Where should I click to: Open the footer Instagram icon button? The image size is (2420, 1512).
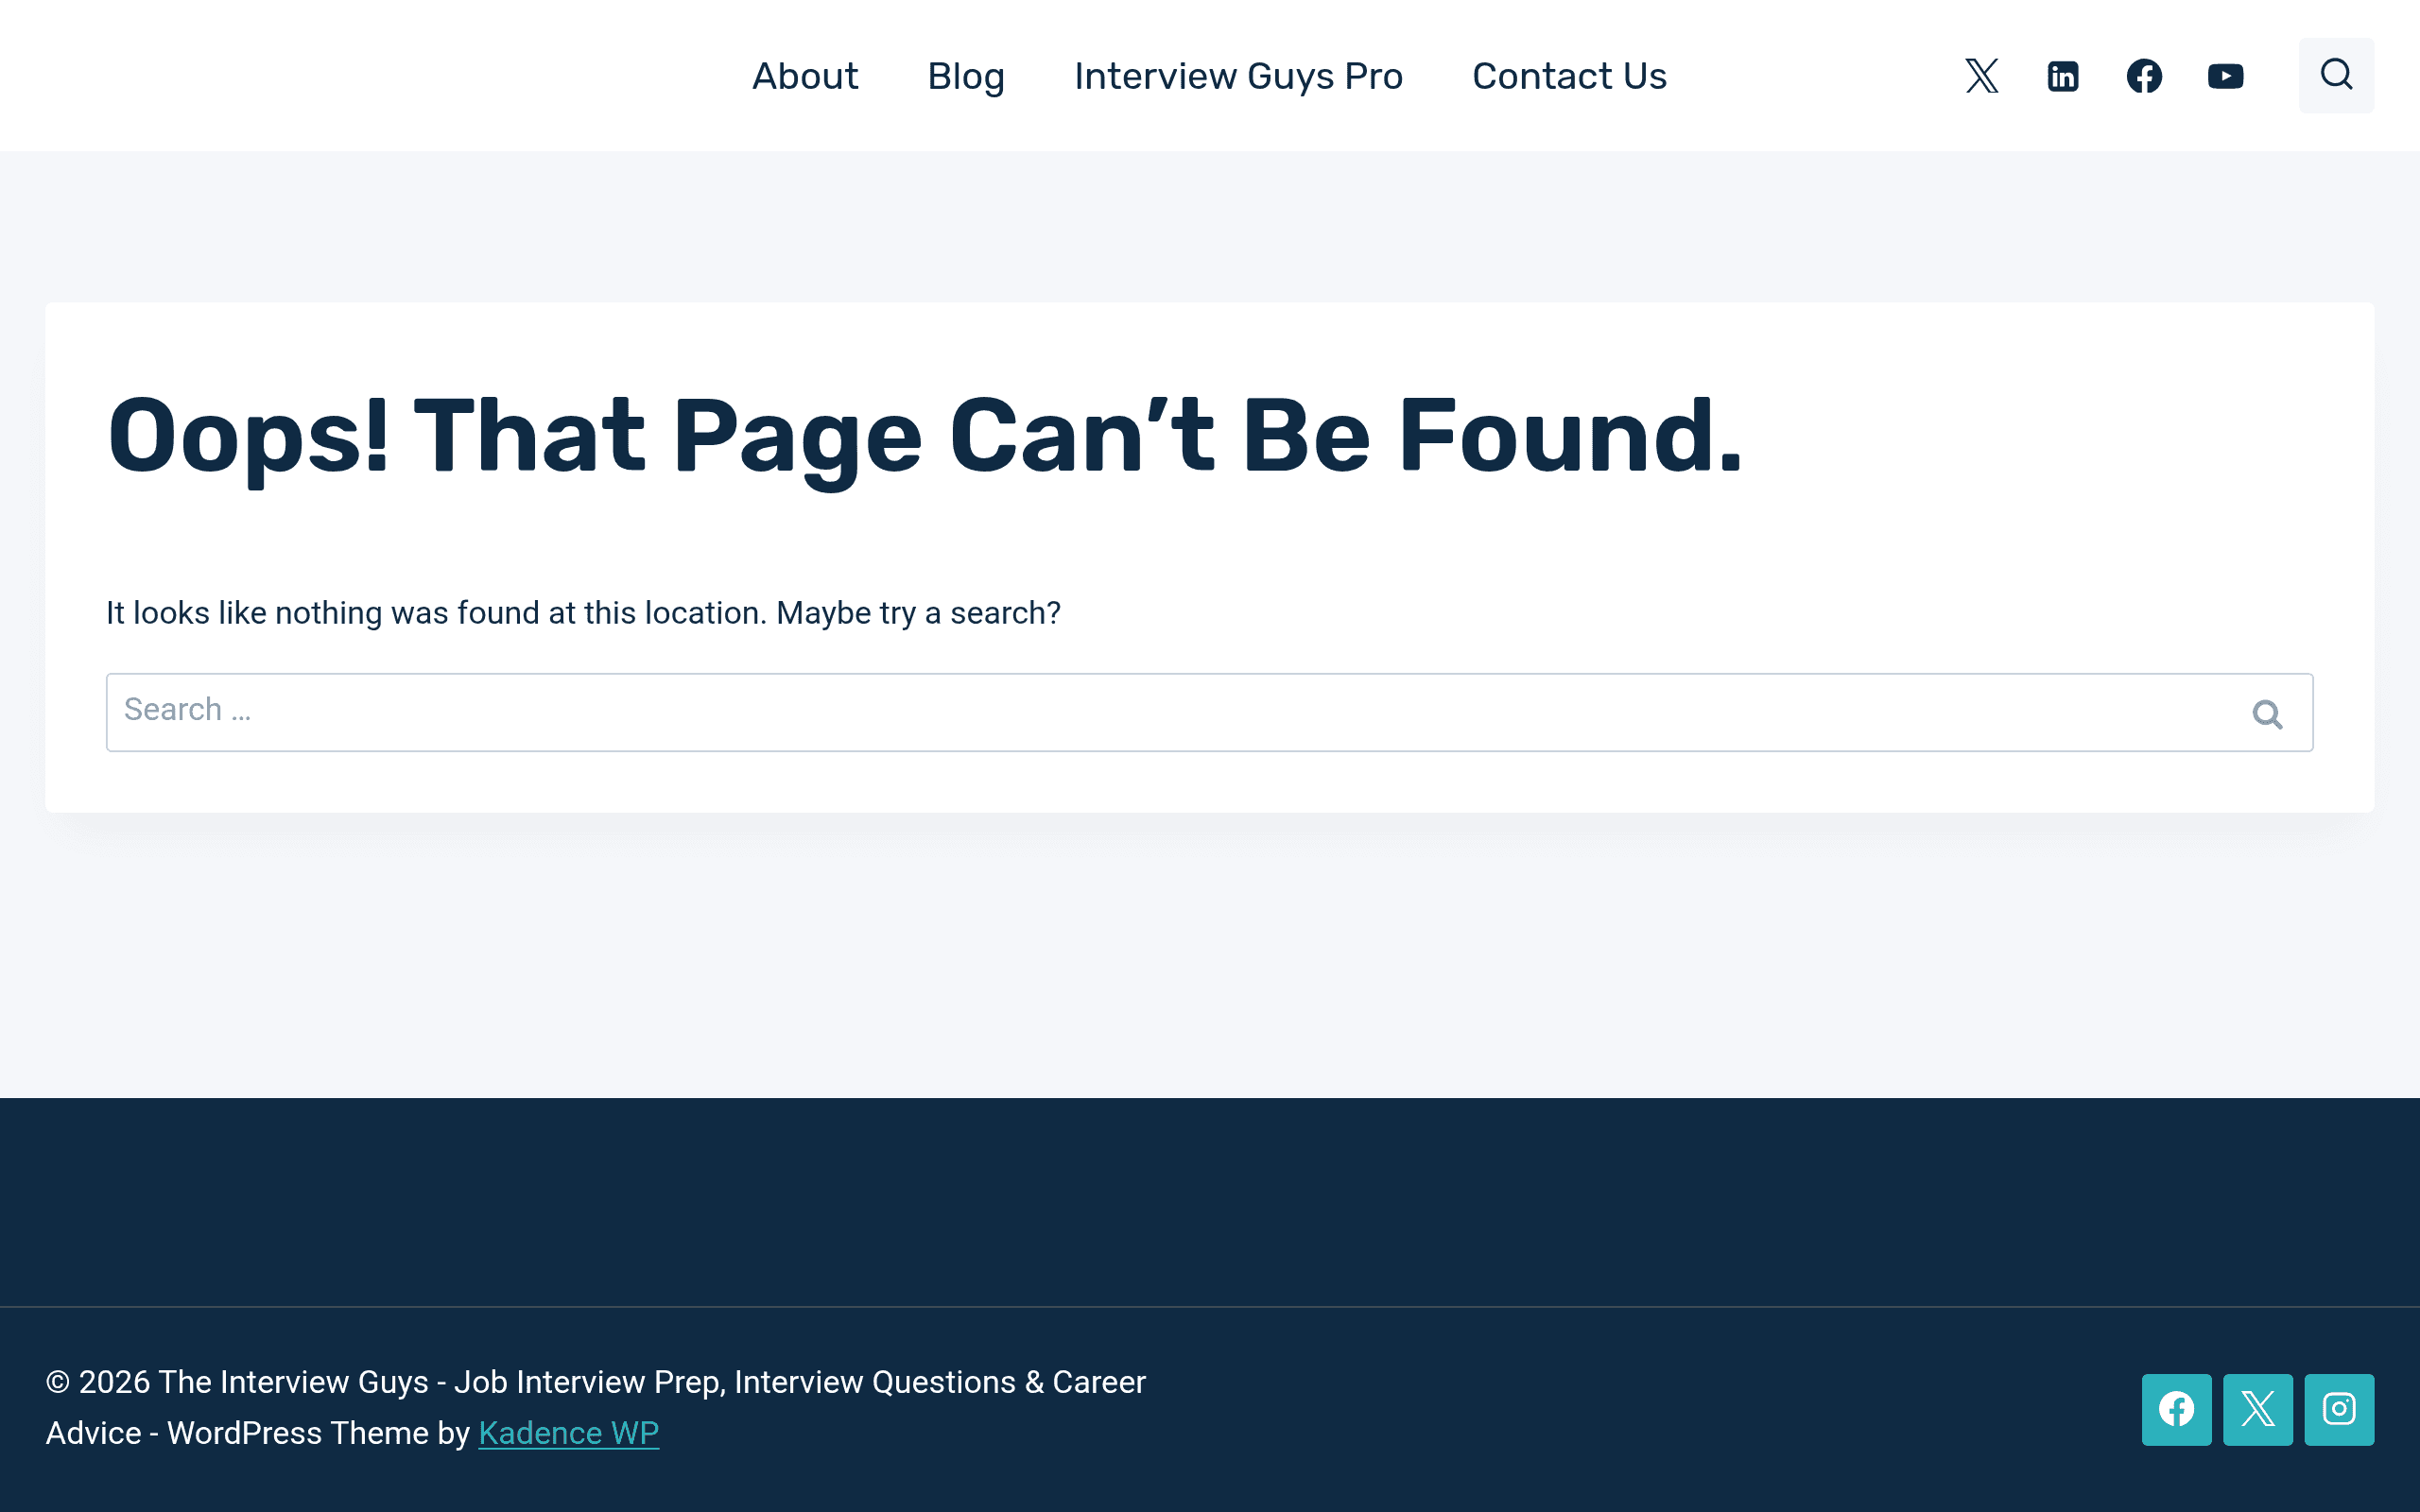[2339, 1409]
